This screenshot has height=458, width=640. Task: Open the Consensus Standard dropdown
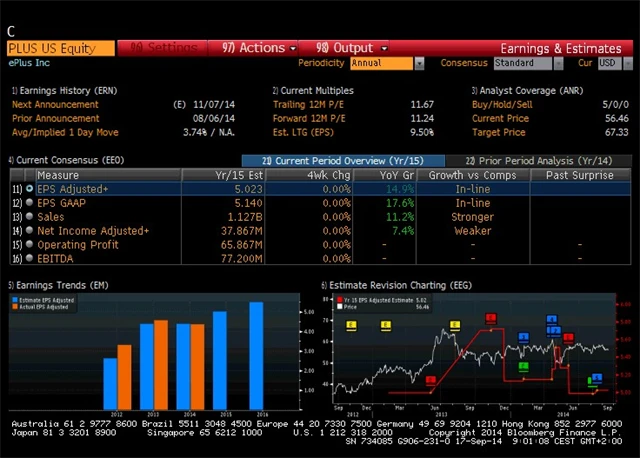click(x=527, y=63)
